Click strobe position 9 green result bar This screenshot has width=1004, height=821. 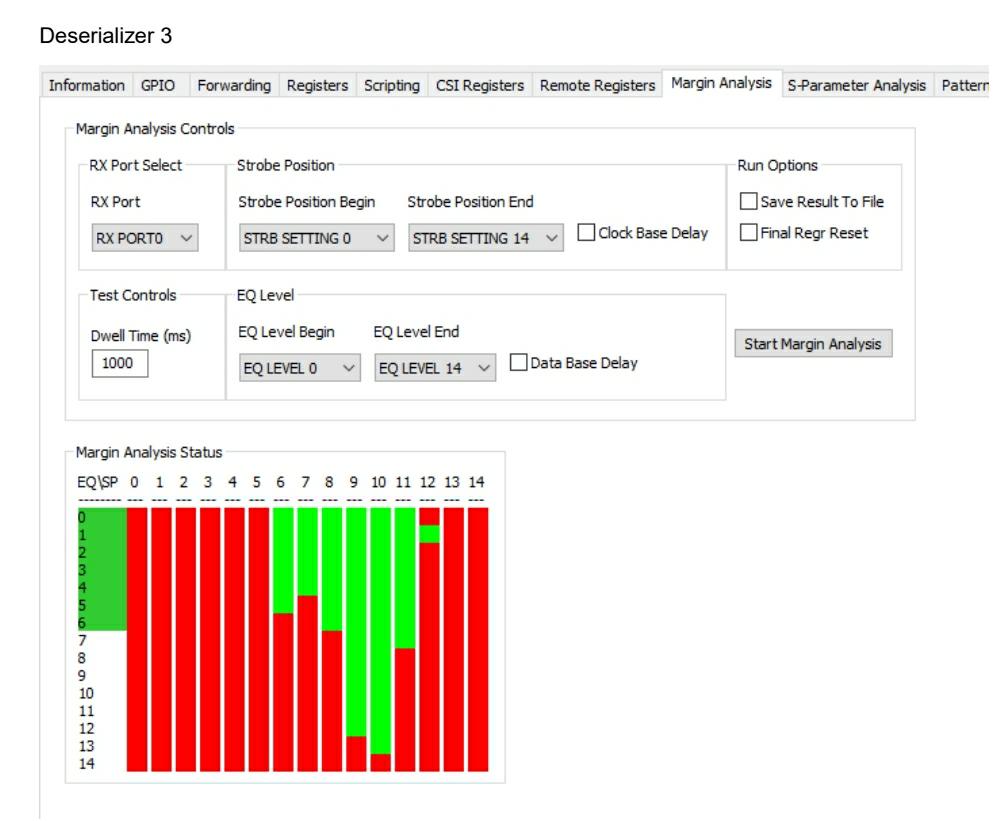click(x=357, y=622)
